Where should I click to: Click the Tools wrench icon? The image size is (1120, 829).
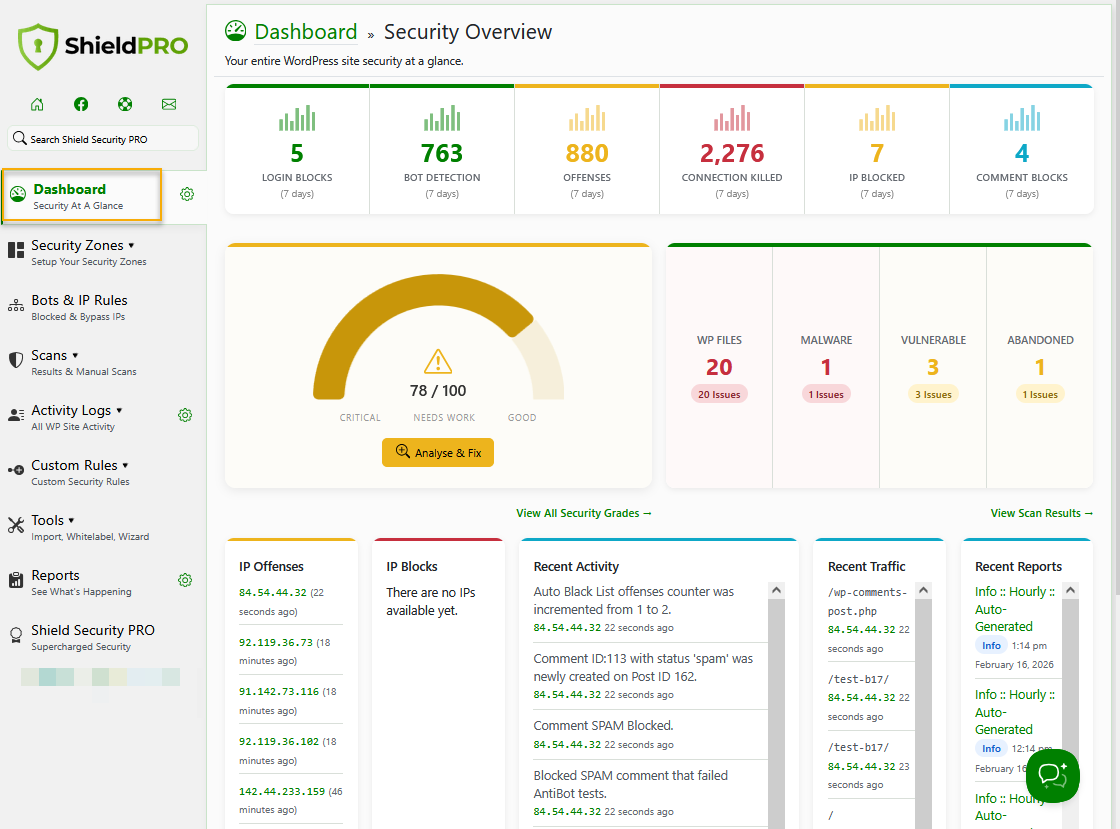point(16,525)
